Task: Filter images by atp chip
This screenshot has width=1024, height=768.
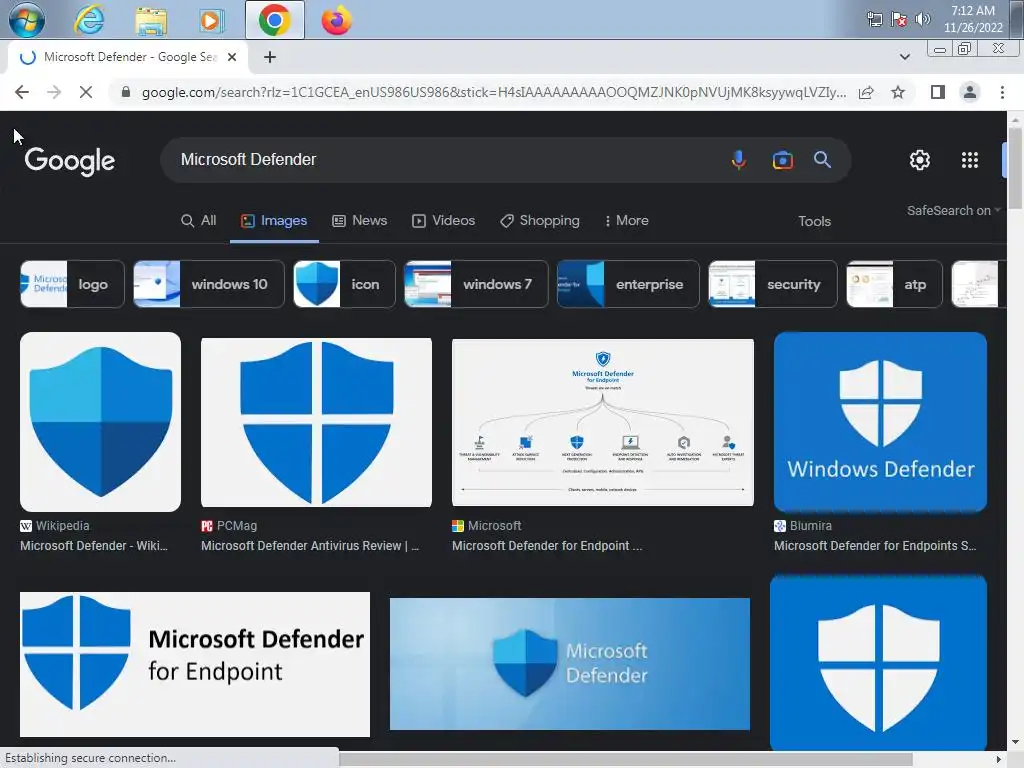Action: pyautogui.click(x=895, y=284)
